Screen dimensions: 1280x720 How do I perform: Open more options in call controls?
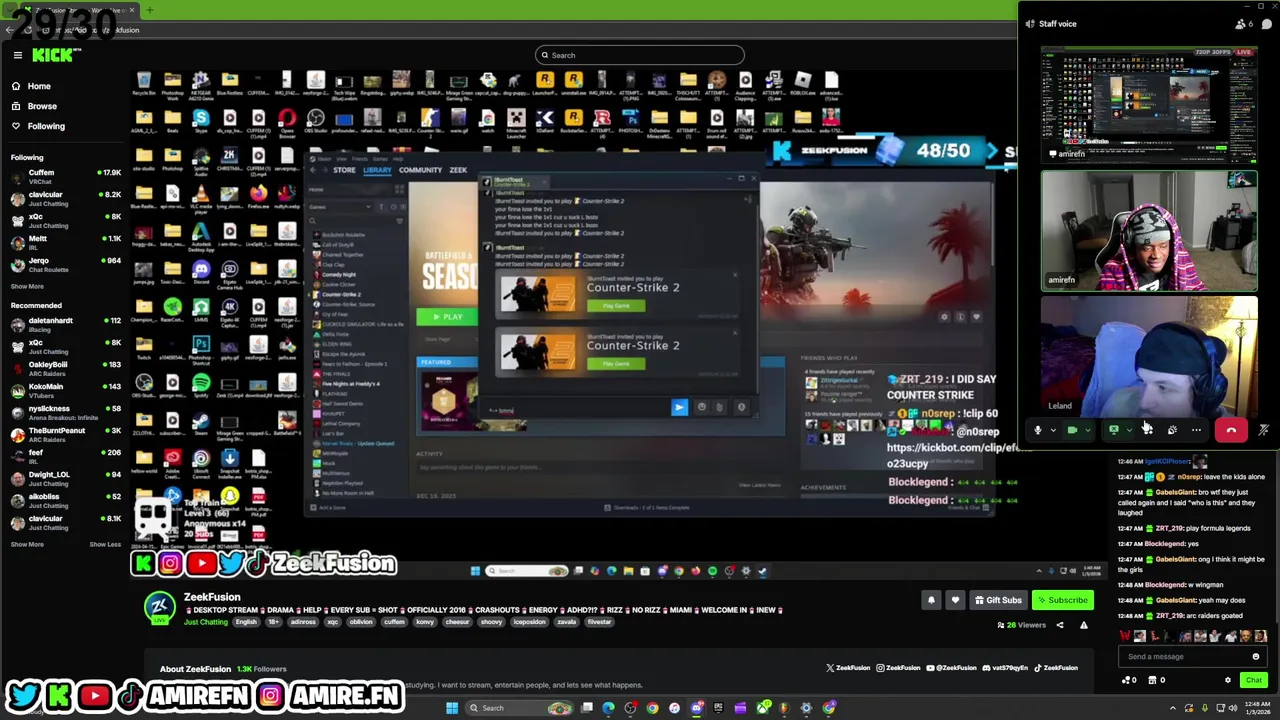point(1196,430)
